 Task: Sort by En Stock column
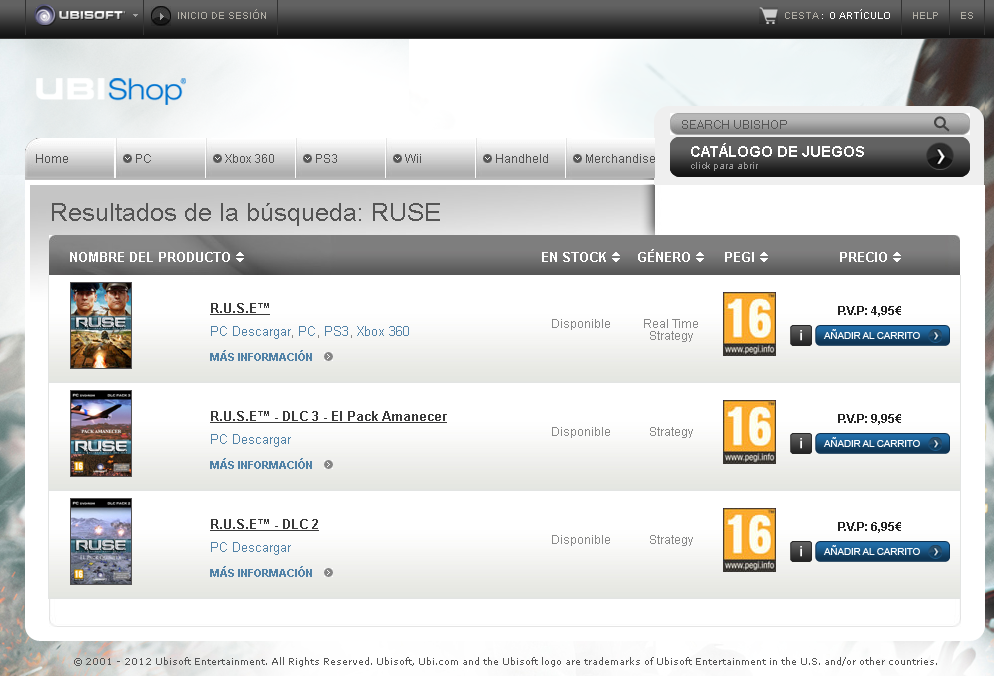580,257
